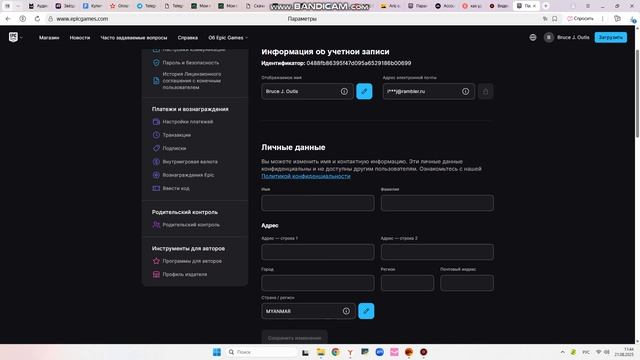Click the Windows Start button

pyautogui.click(x=217, y=352)
